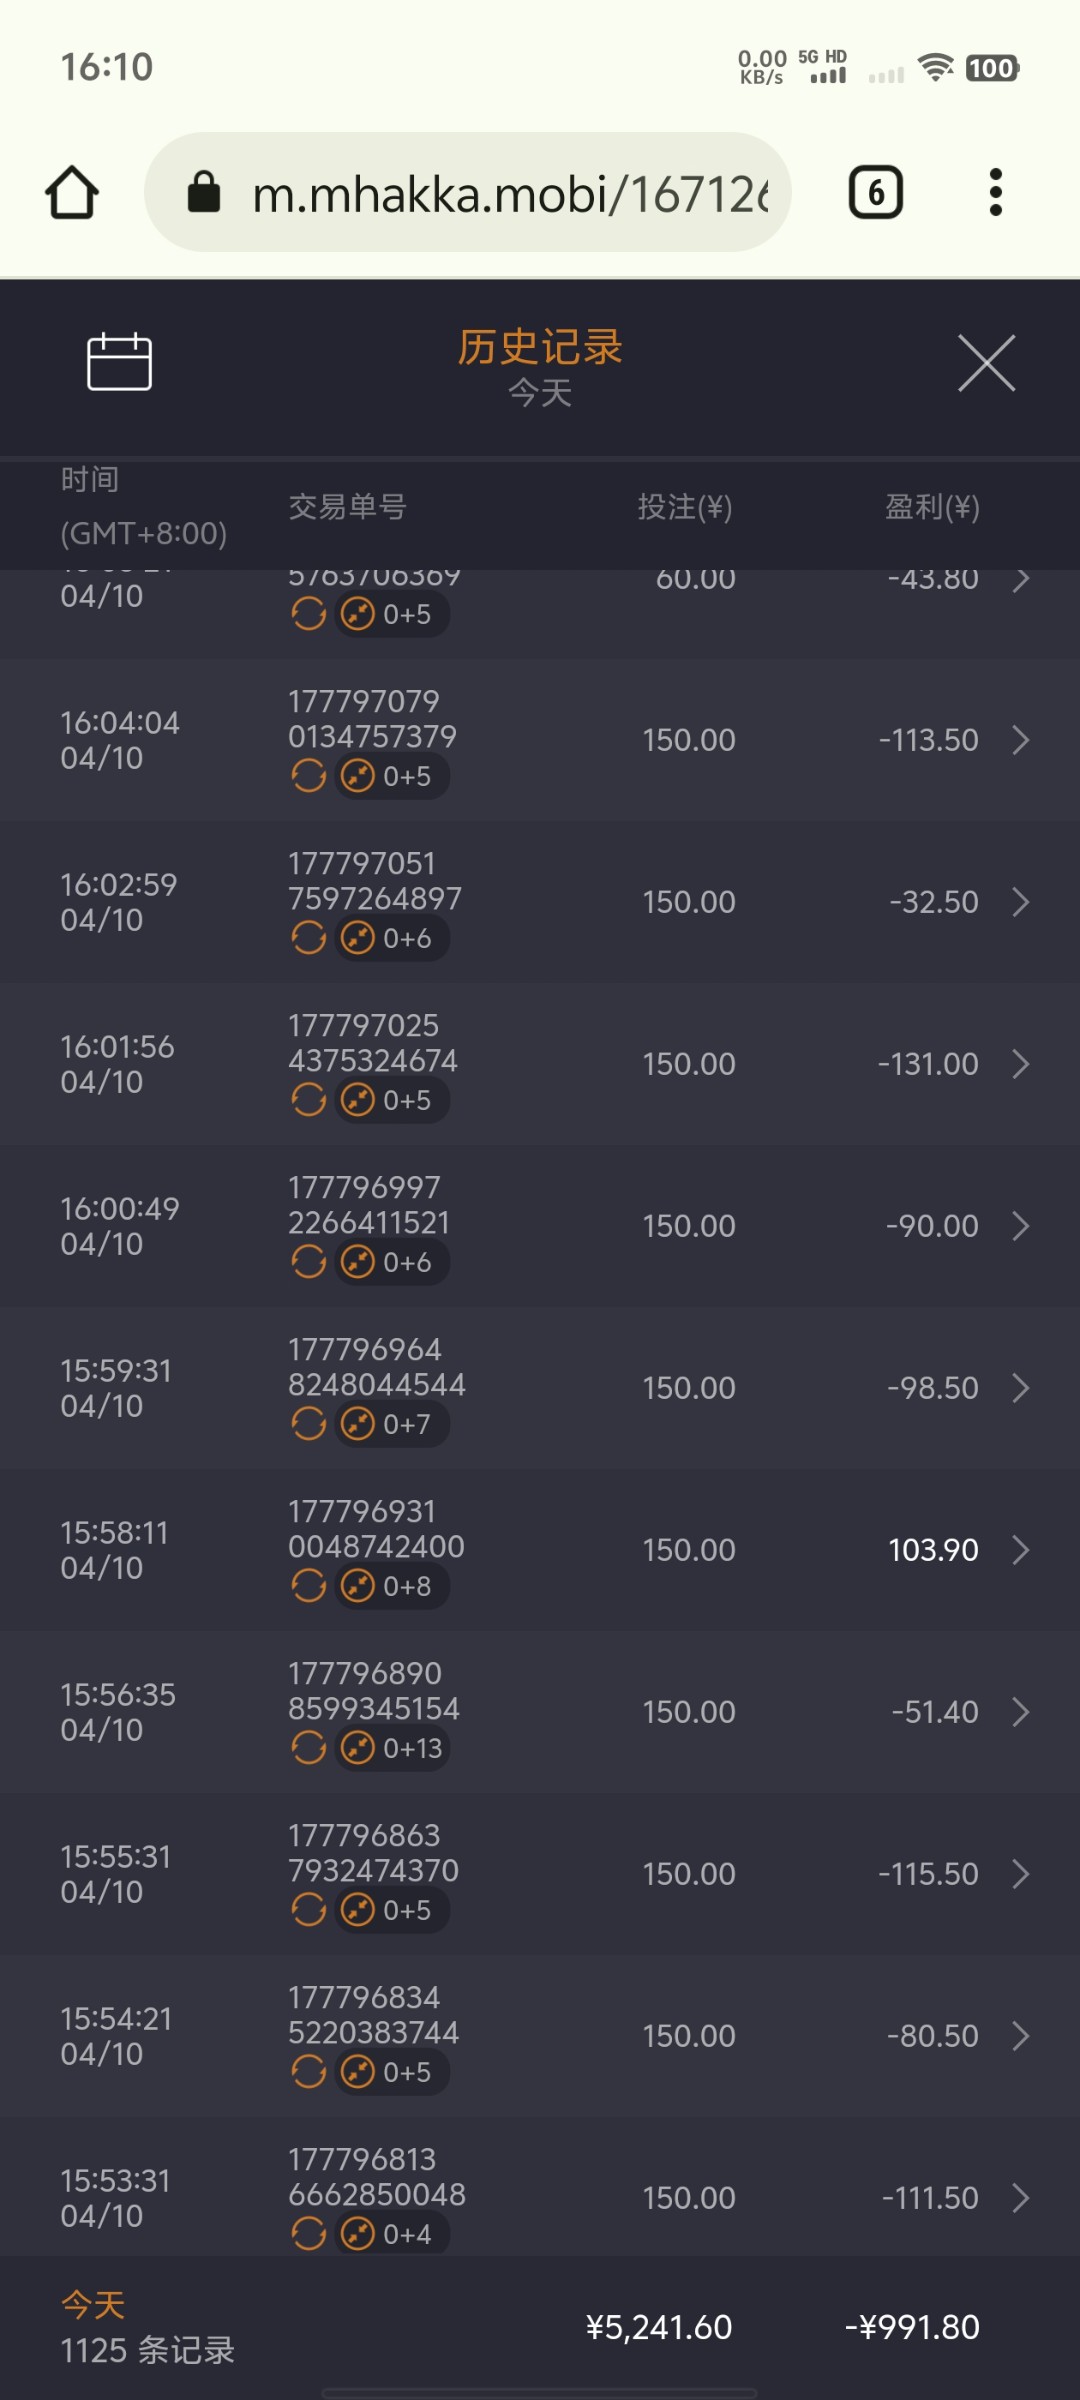Open the calendar date picker icon
1080x2400 pixels.
tap(119, 361)
